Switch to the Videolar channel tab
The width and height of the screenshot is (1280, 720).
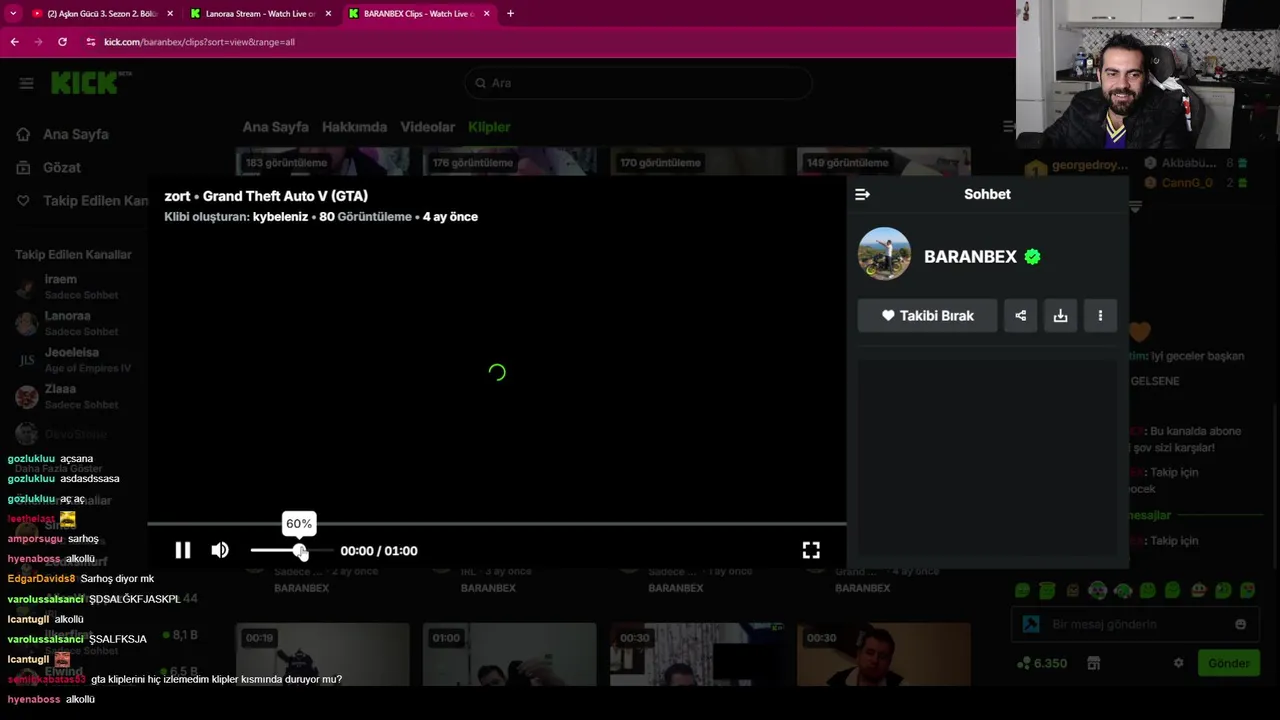pos(427,127)
